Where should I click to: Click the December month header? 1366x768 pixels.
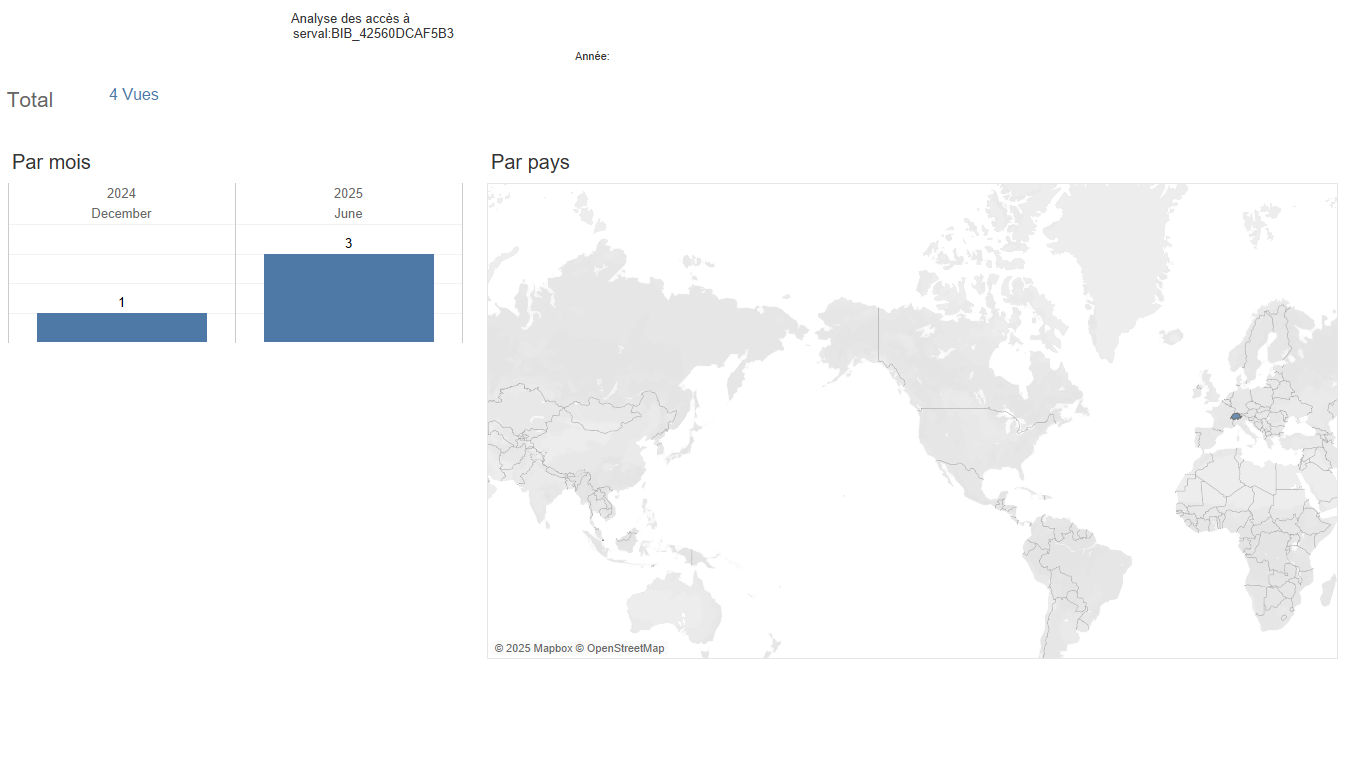click(121, 213)
